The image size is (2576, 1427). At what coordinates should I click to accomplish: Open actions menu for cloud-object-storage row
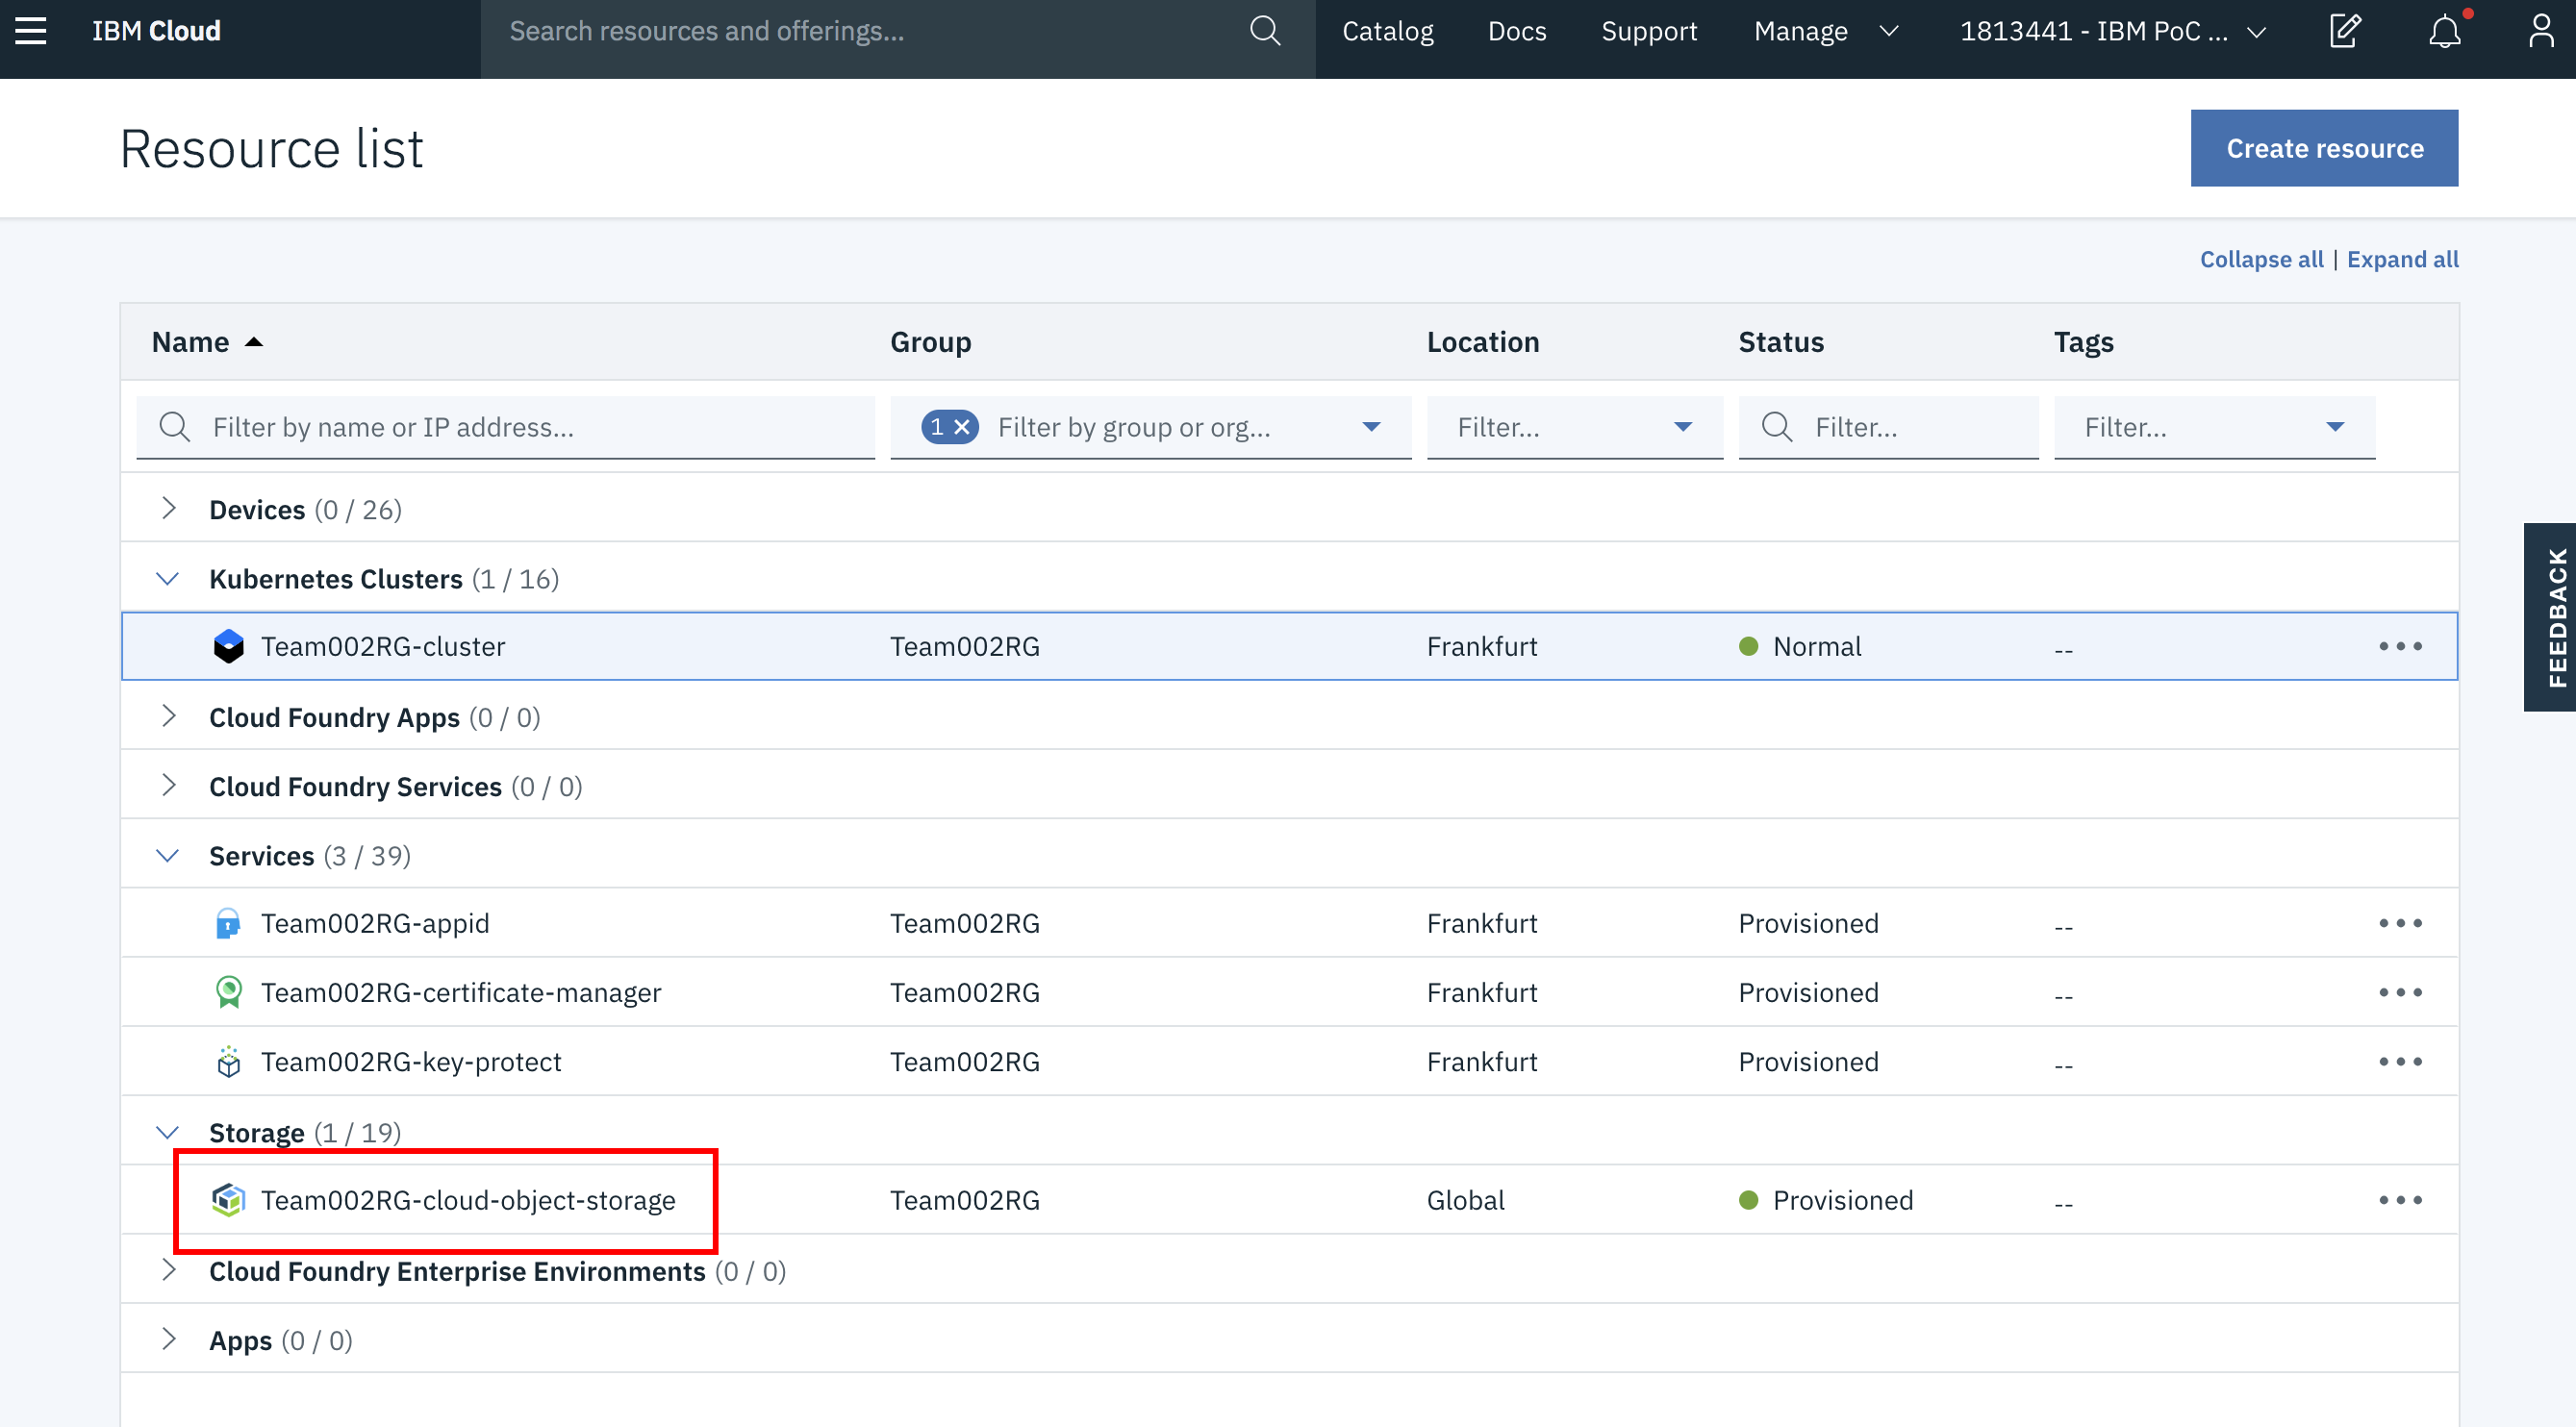(x=2400, y=1200)
